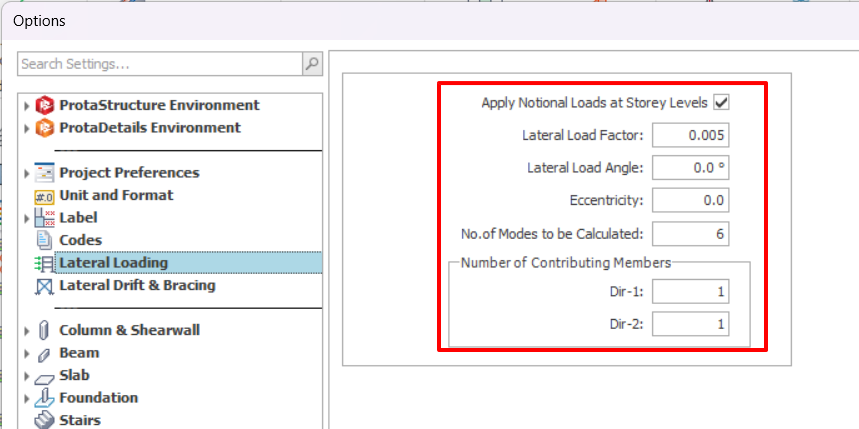859x429 pixels.
Task: Click the ProtaStructure Environment icon
Action: tap(44, 105)
